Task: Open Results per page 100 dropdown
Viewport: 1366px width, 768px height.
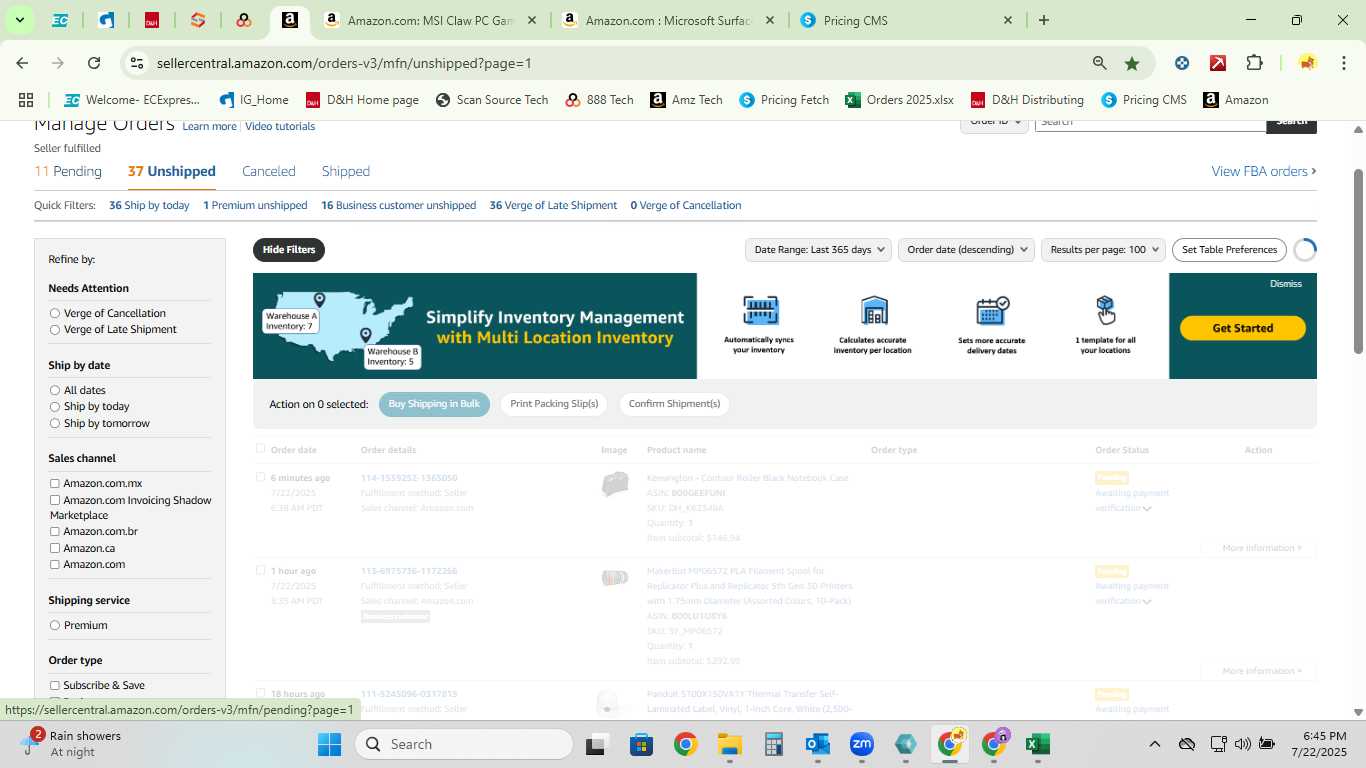Action: pos(1103,250)
